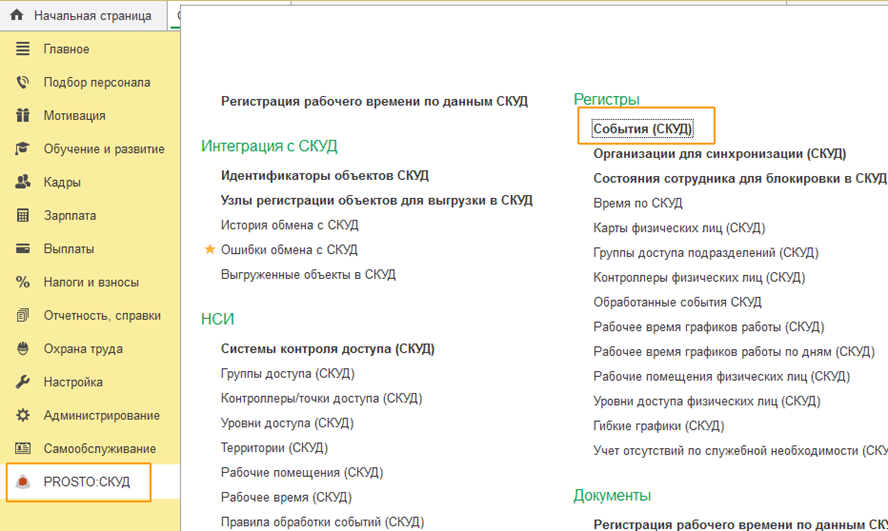The width and height of the screenshot is (888, 531).
Task: Click the gear icon for Администрирование
Action: click(23, 415)
